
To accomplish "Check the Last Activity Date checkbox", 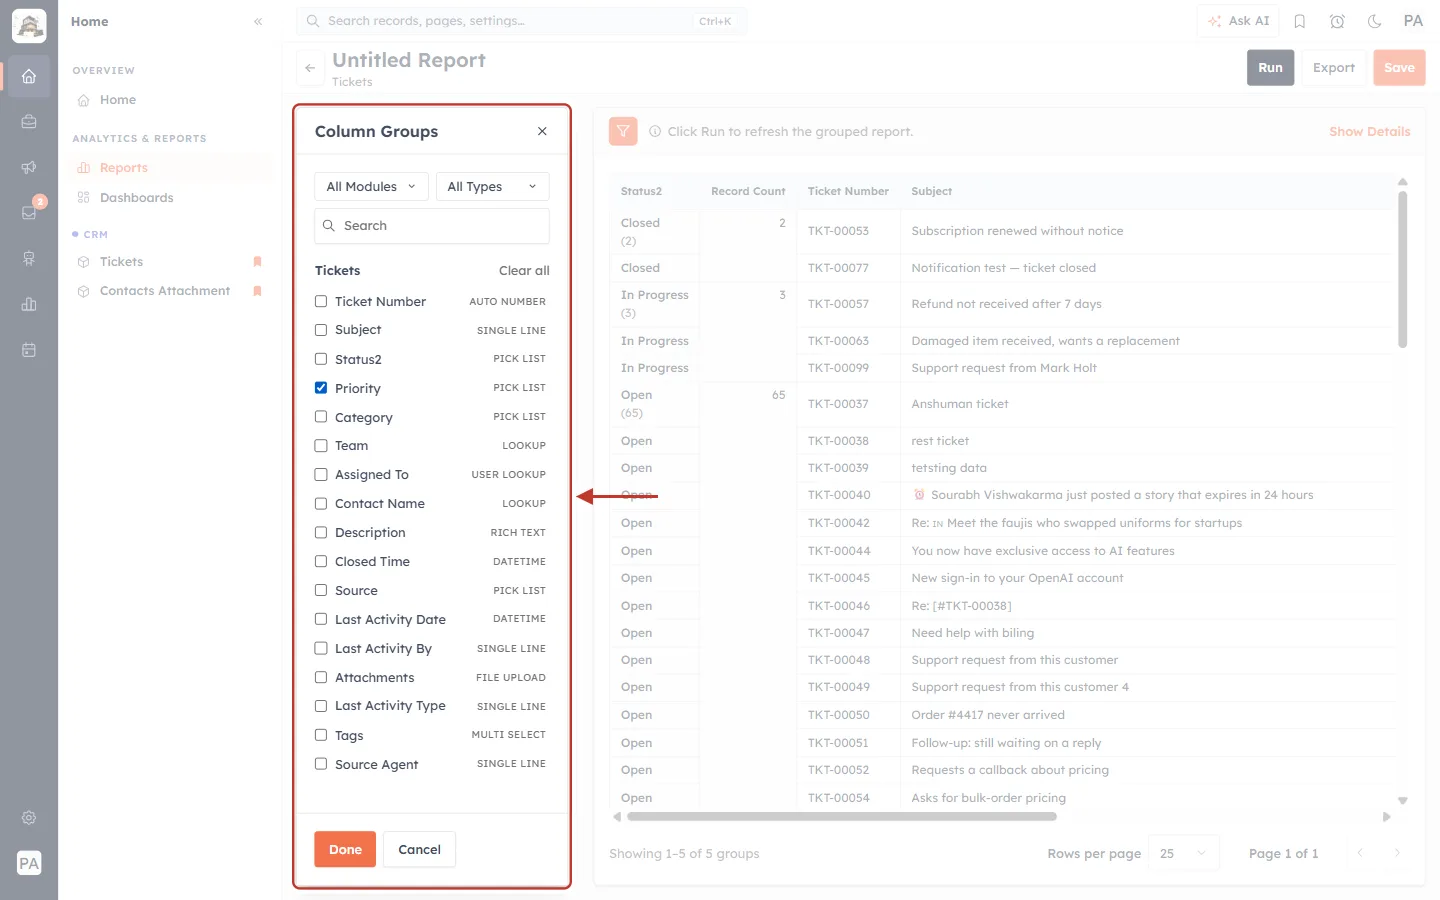I will (321, 619).
